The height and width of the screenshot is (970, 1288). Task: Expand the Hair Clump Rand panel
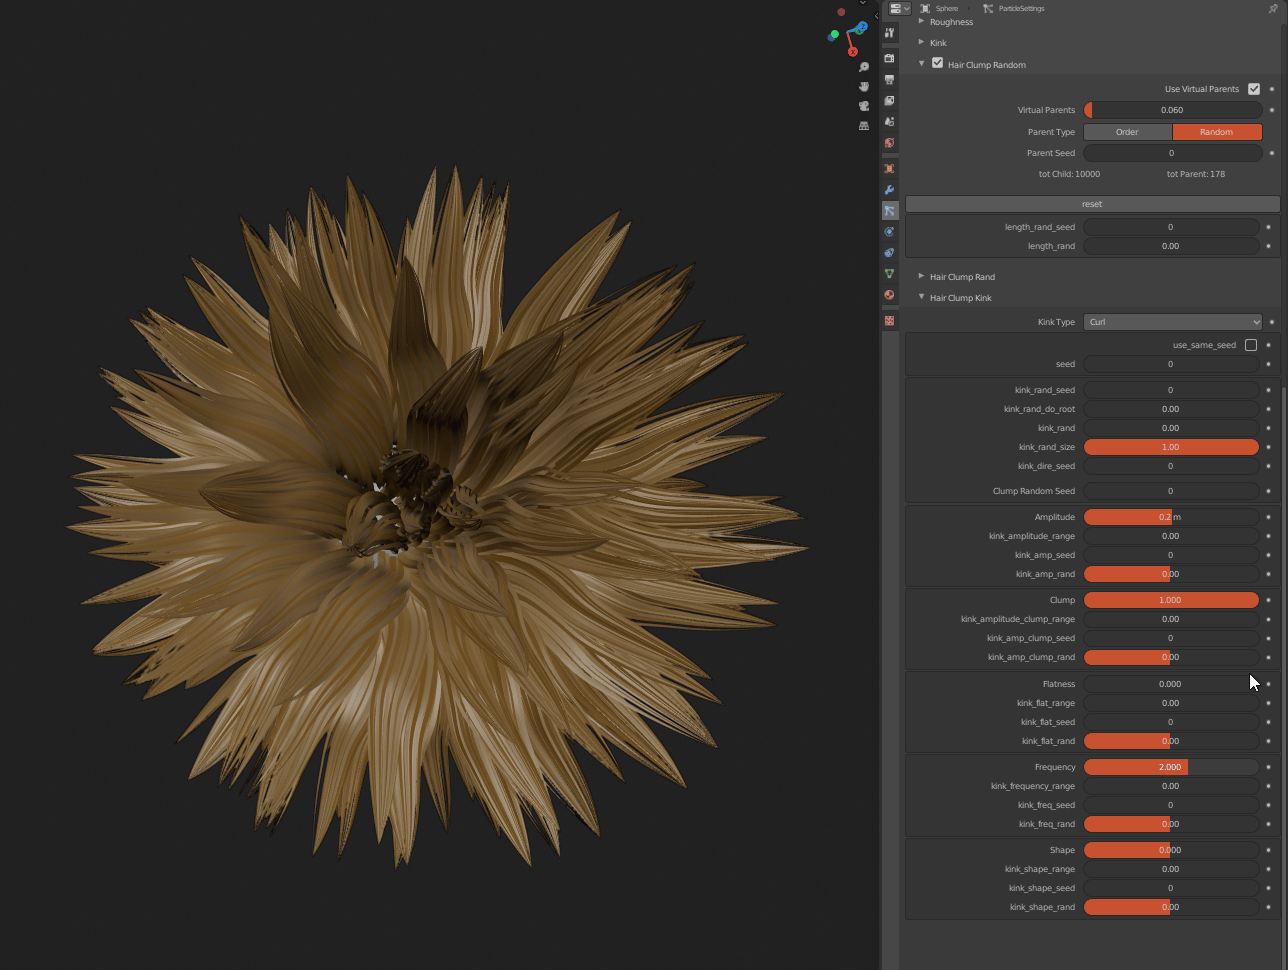coord(961,277)
